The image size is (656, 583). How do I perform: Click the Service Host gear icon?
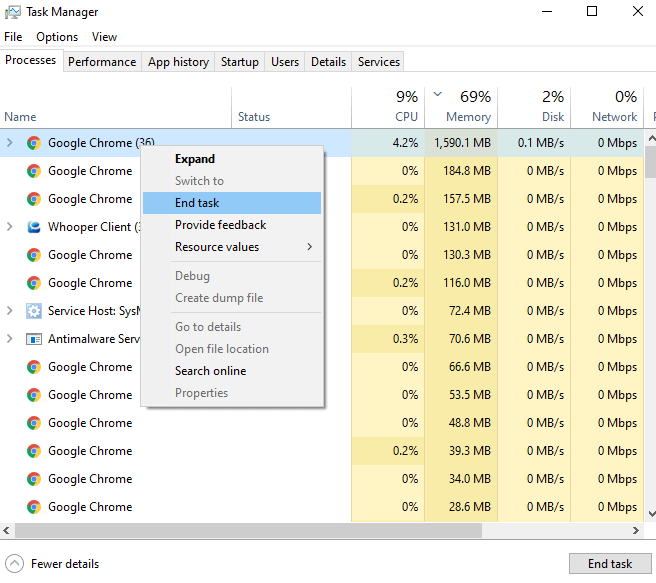pos(34,311)
